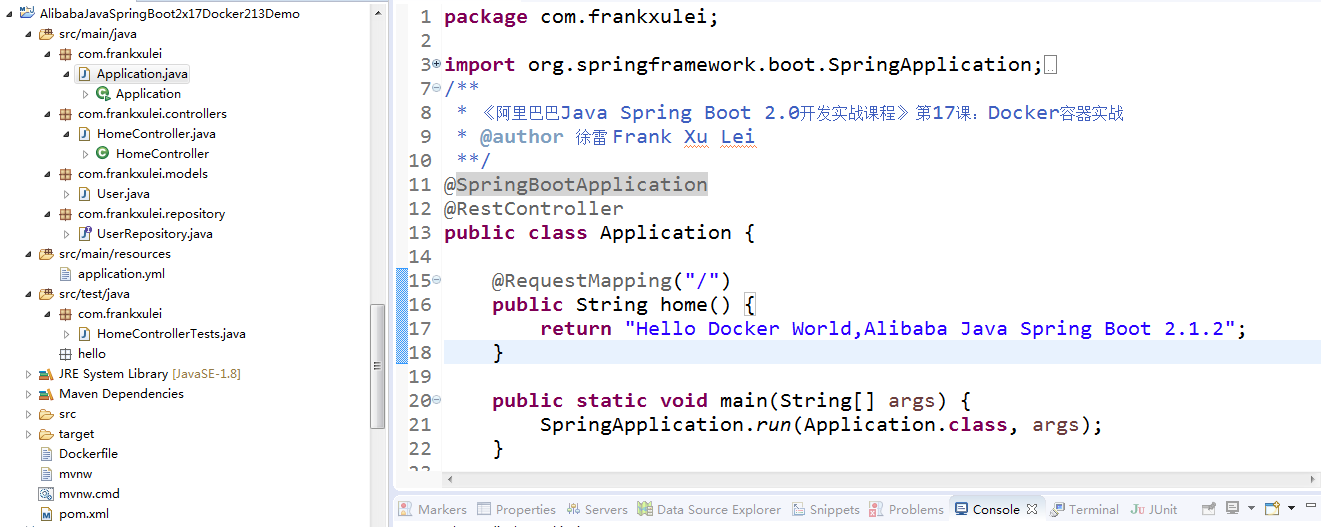Screen dimensions: 1321x527
Task: Expand the Maven Dependencies node
Action: (29, 393)
